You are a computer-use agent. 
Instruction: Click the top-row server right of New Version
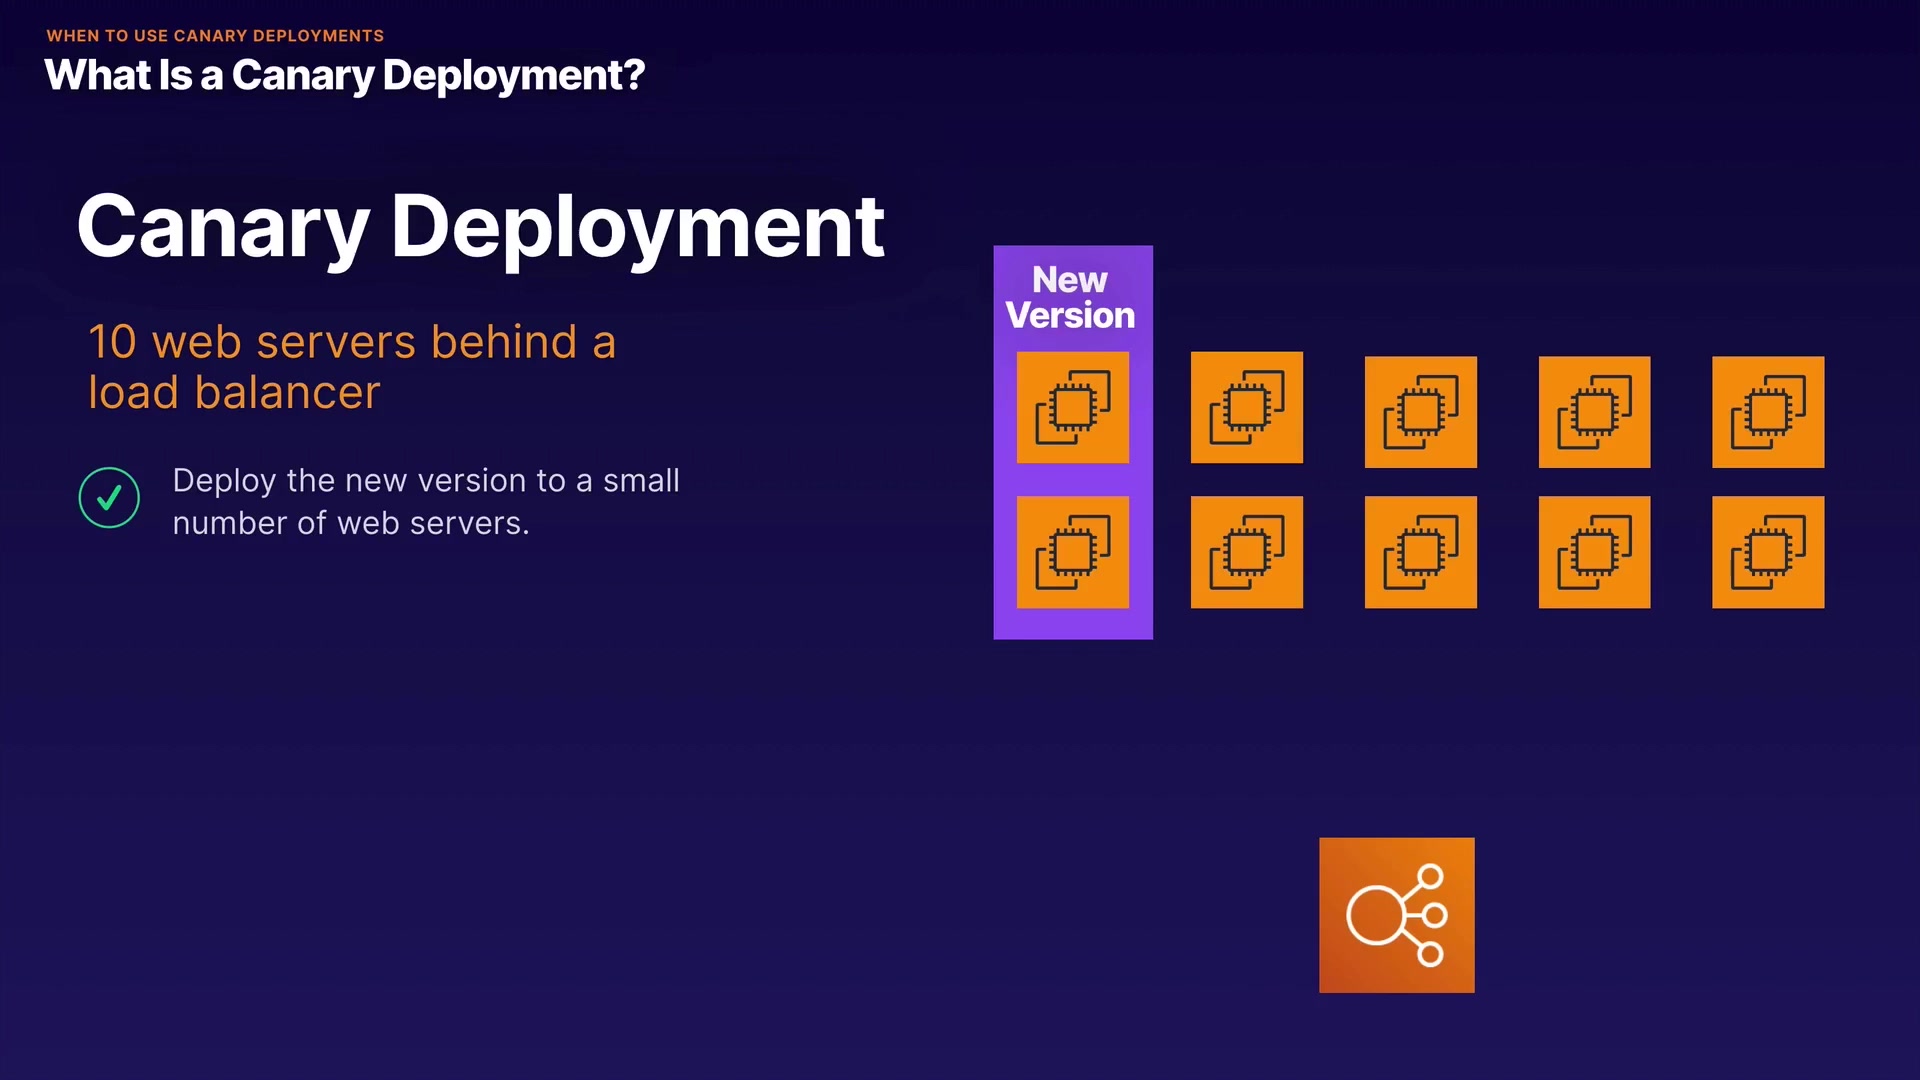point(1246,407)
